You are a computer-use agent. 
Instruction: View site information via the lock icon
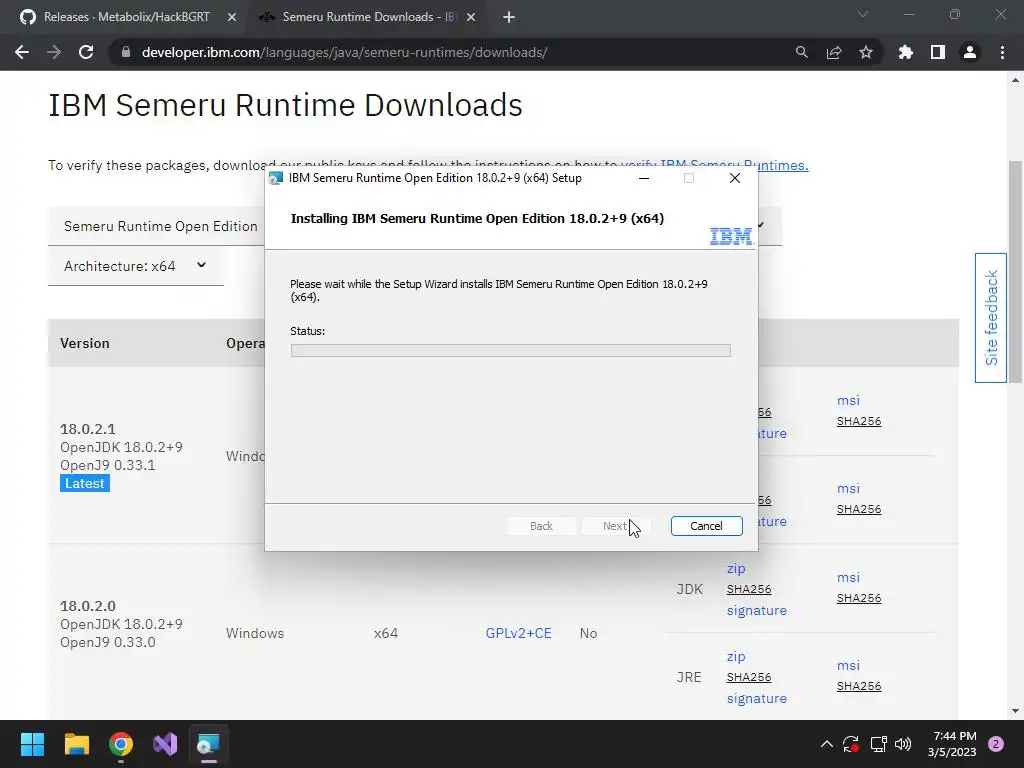[x=126, y=52]
